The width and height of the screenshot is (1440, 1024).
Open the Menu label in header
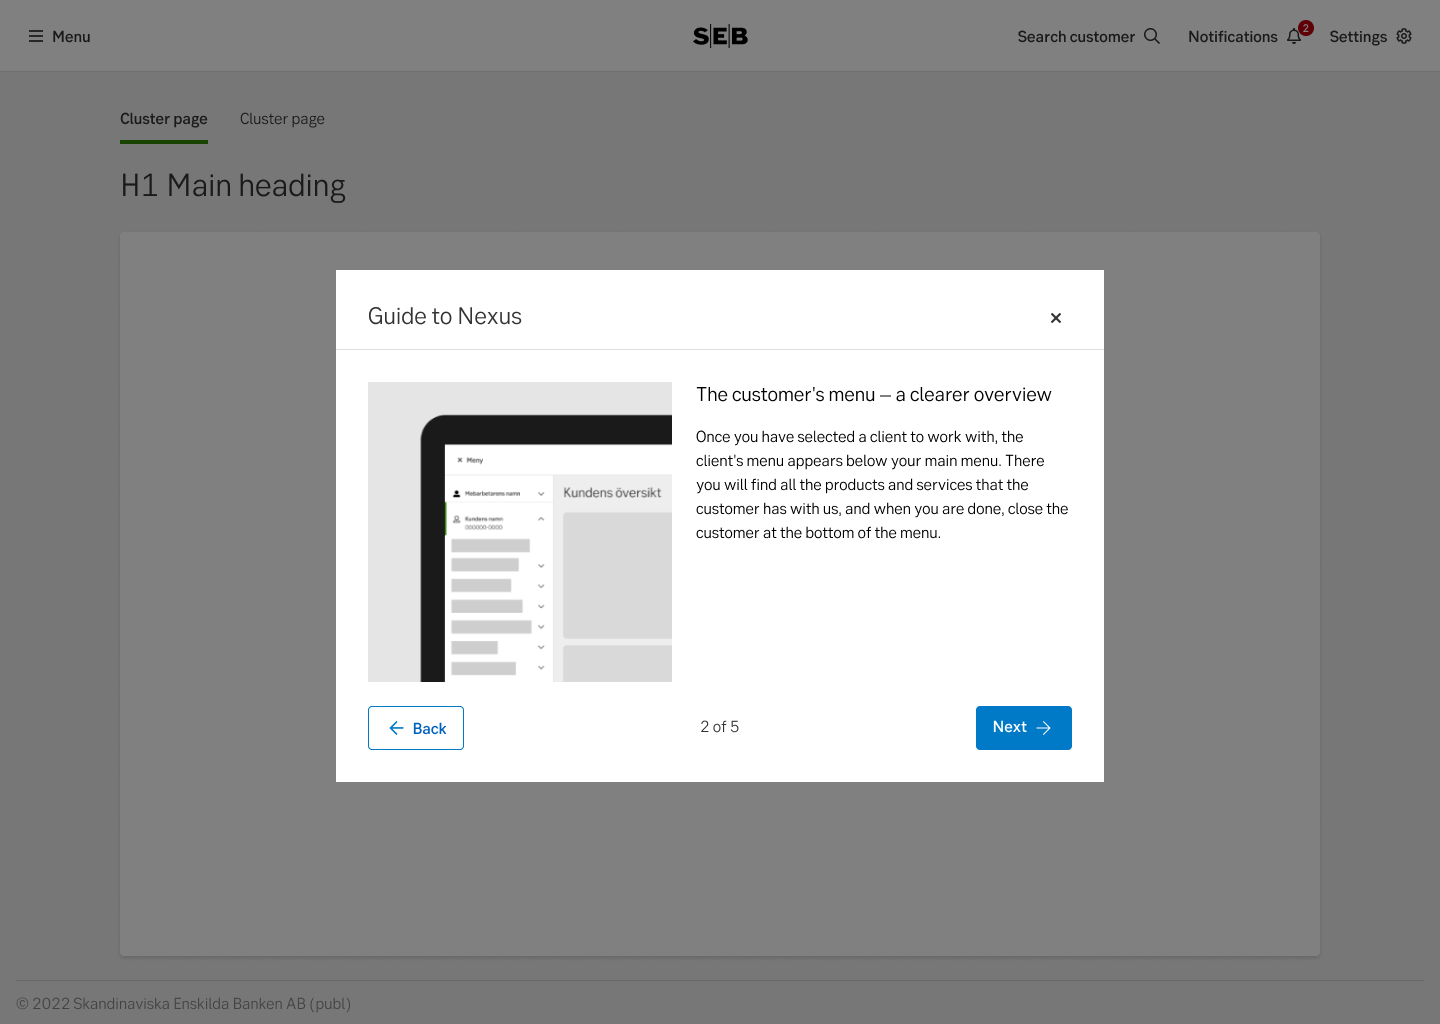coord(71,37)
